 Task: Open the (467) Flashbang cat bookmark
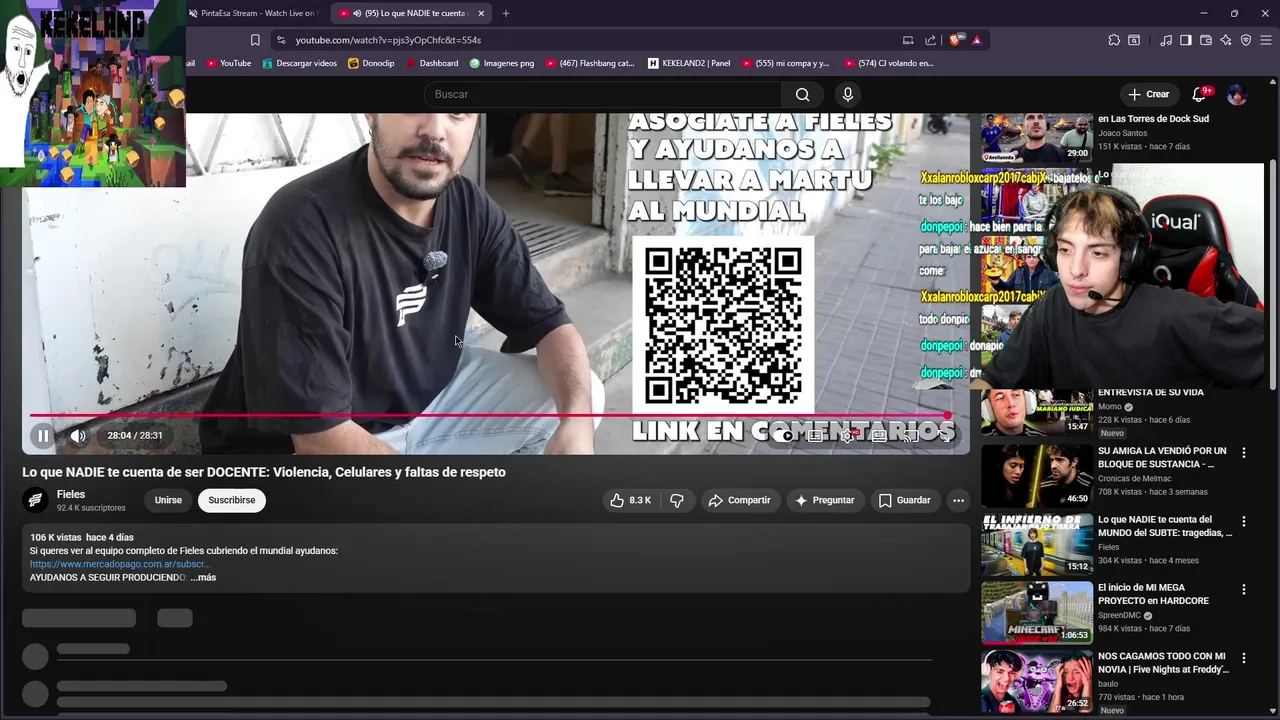590,63
